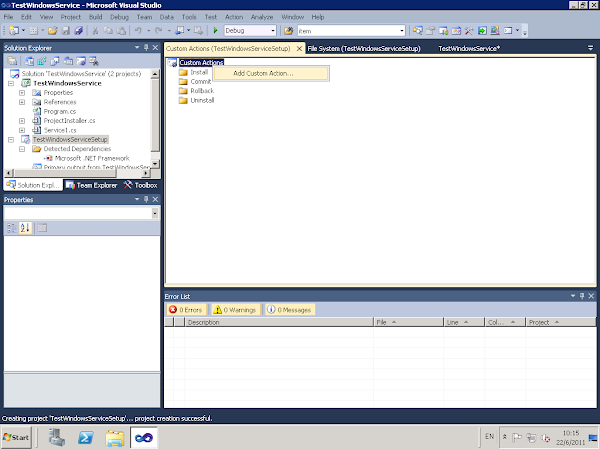Open the Properties panel object dropdown
The height and width of the screenshot is (450, 600).
point(155,213)
